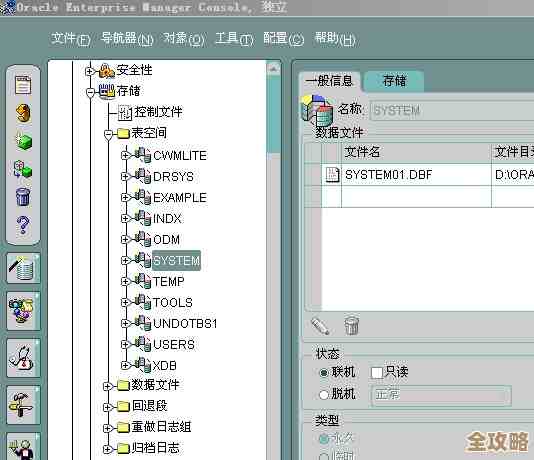
Task: Open the butler figure icon at bottom left
Action: [x=23, y=447]
